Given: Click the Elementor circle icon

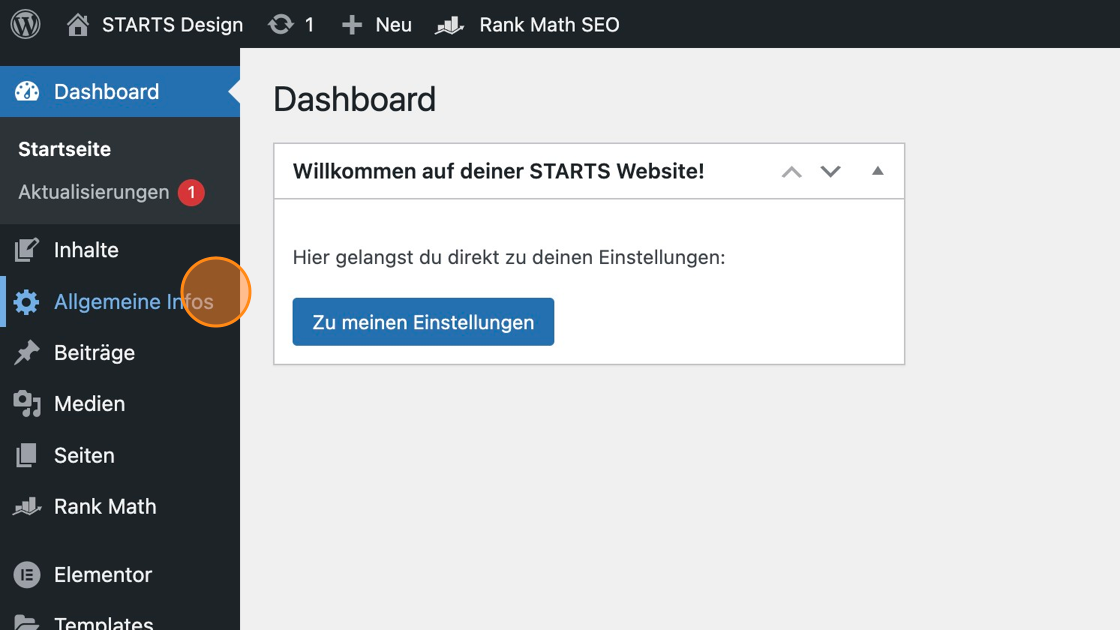Looking at the screenshot, I should point(27,574).
